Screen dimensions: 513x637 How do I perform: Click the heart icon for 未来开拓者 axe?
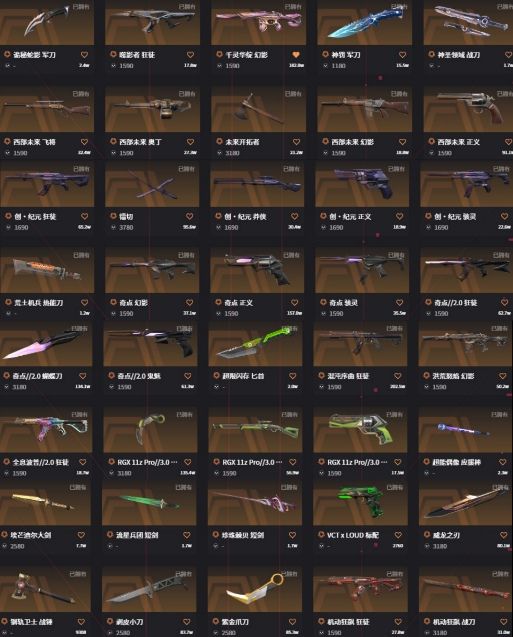pyautogui.click(x=296, y=142)
